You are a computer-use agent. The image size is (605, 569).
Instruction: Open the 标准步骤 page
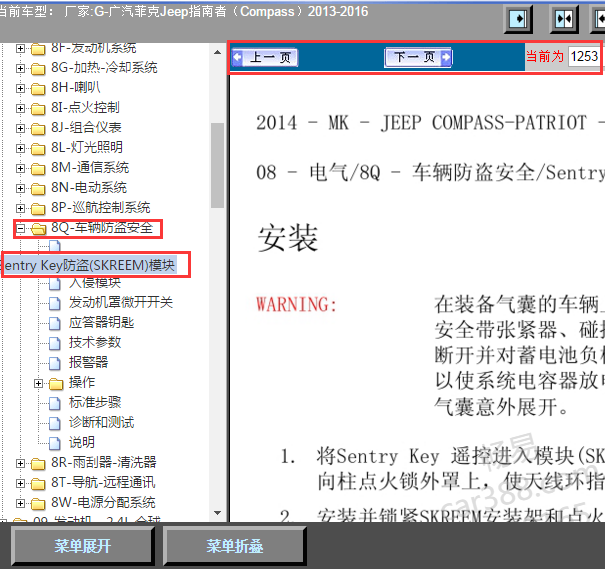click(x=95, y=402)
